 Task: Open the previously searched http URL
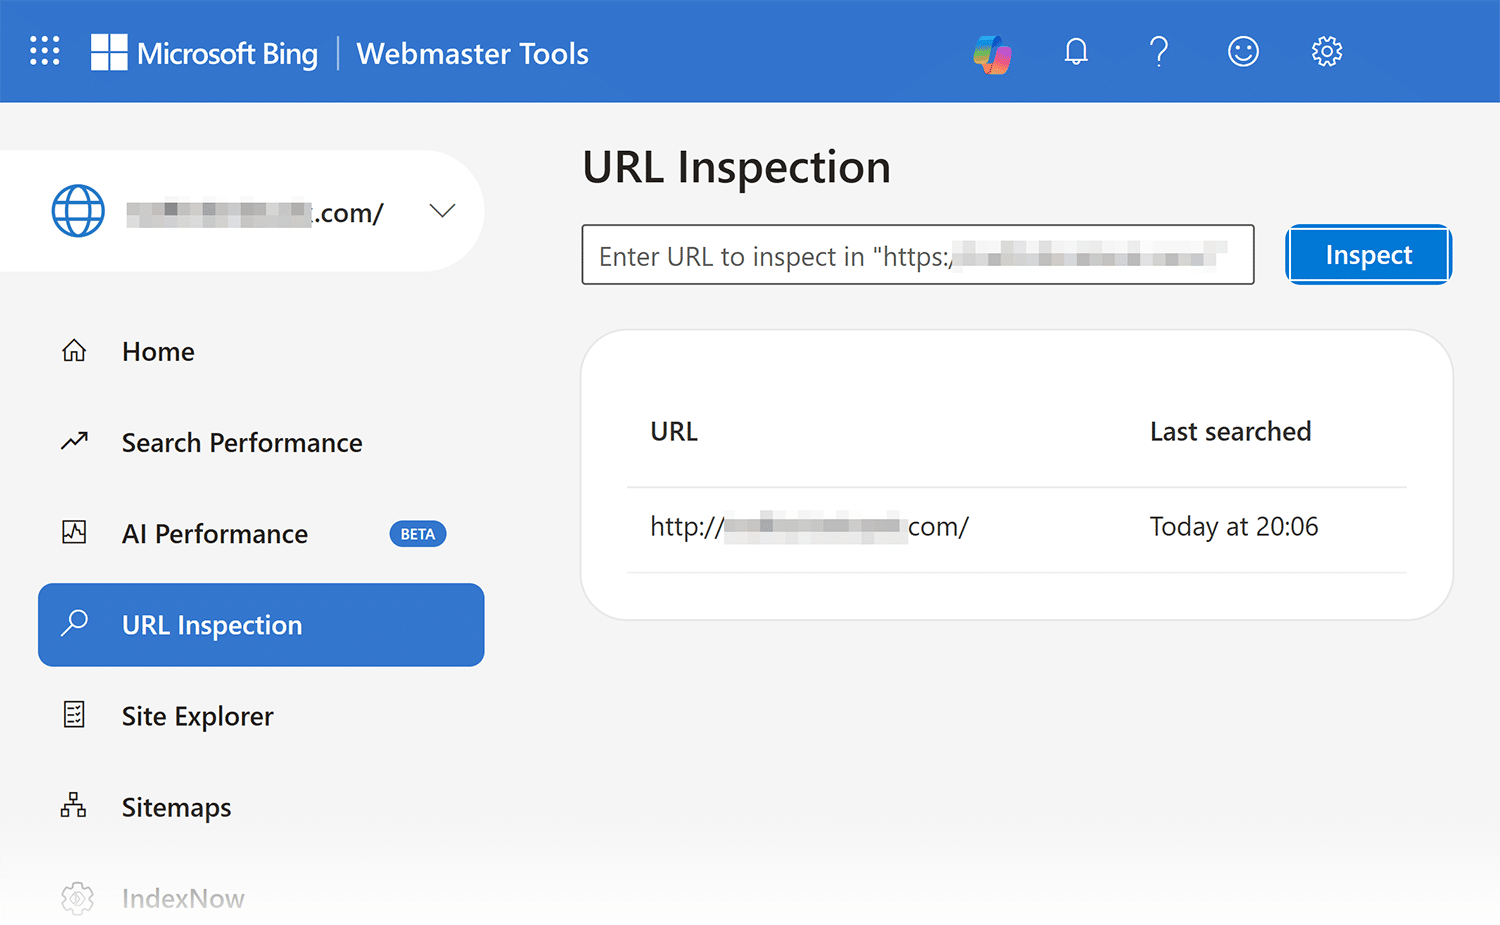coord(809,527)
